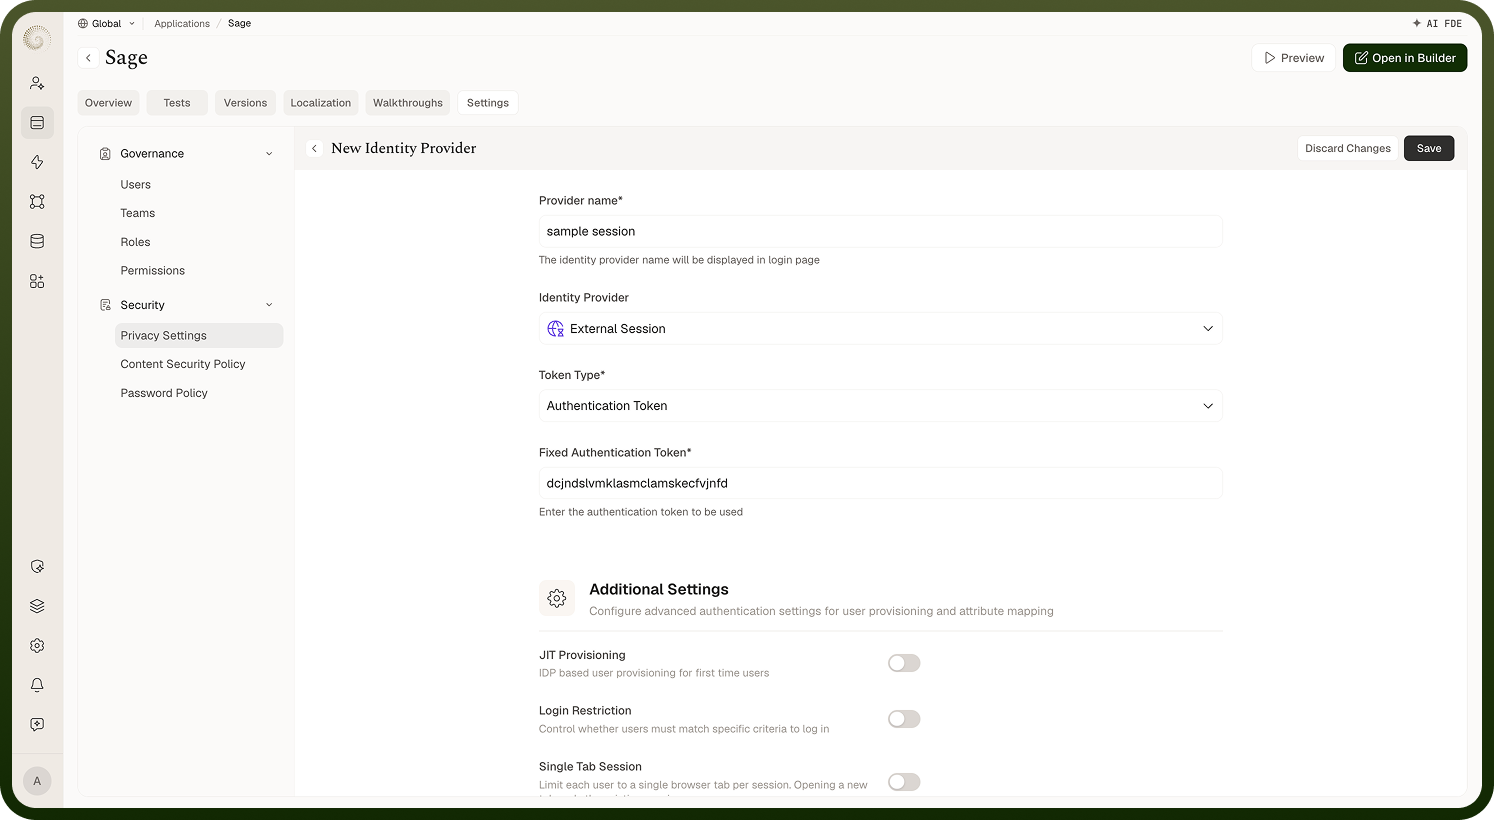Click the globe icon next to Global
The width and height of the screenshot is (1494, 820).
[83, 23]
